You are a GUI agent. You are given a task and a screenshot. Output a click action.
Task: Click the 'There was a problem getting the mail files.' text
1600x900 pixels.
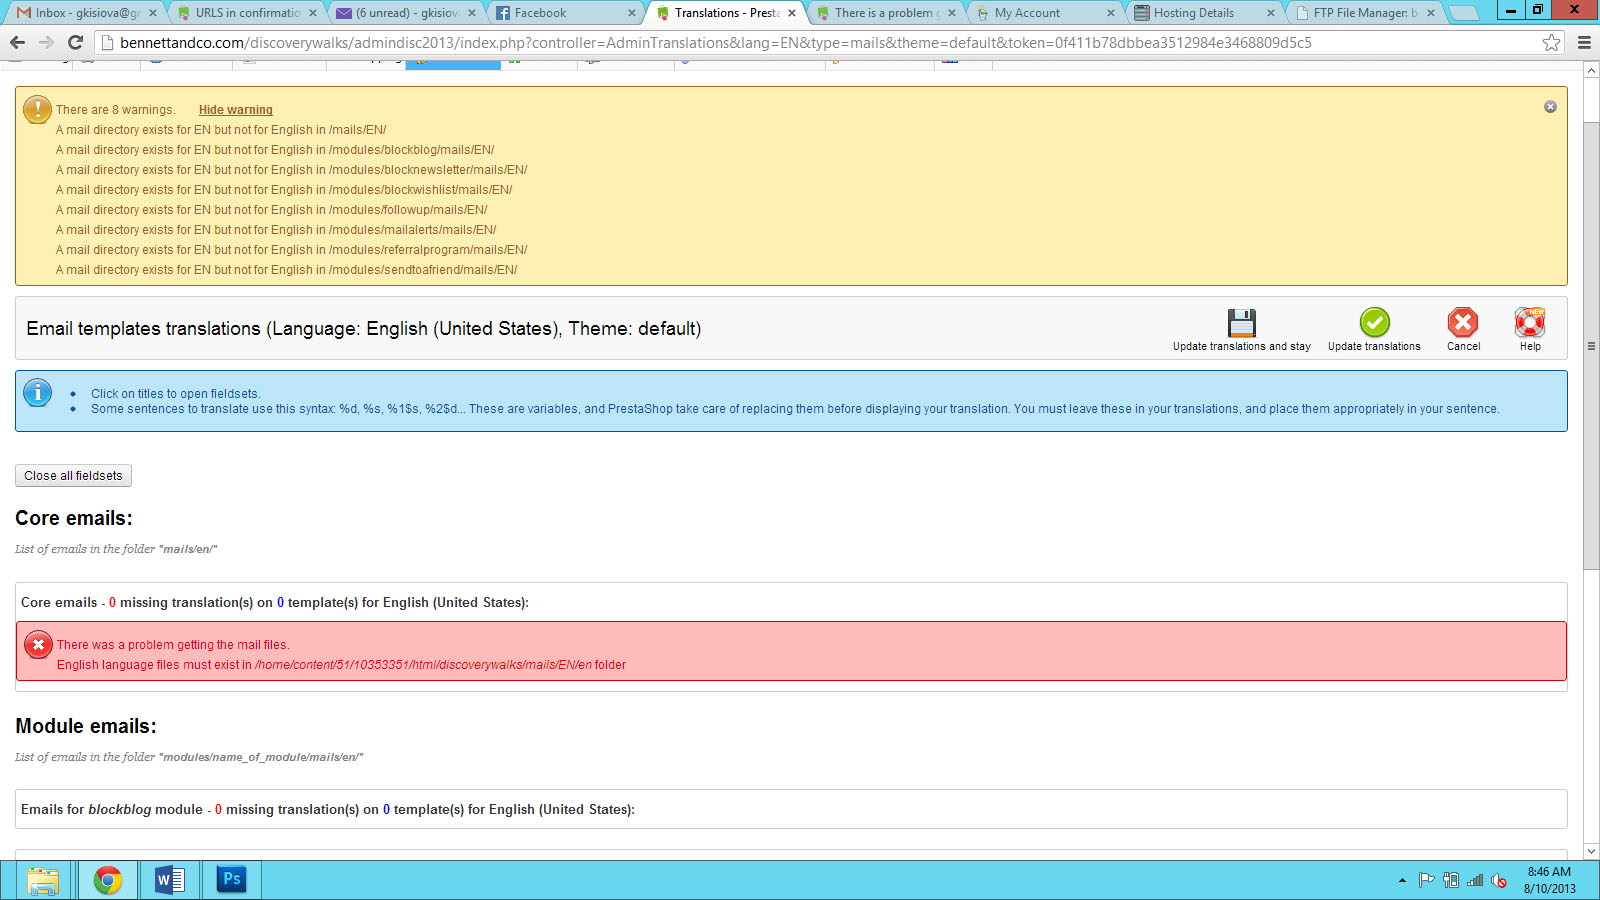pyautogui.click(x=173, y=645)
